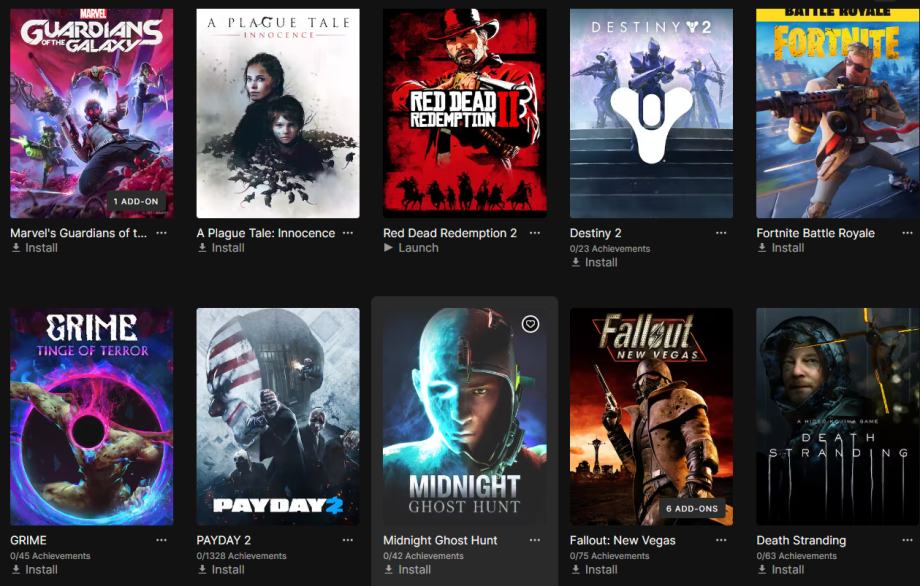
Task: Open more options for Fortnite Battle Royale
Action: (908, 233)
